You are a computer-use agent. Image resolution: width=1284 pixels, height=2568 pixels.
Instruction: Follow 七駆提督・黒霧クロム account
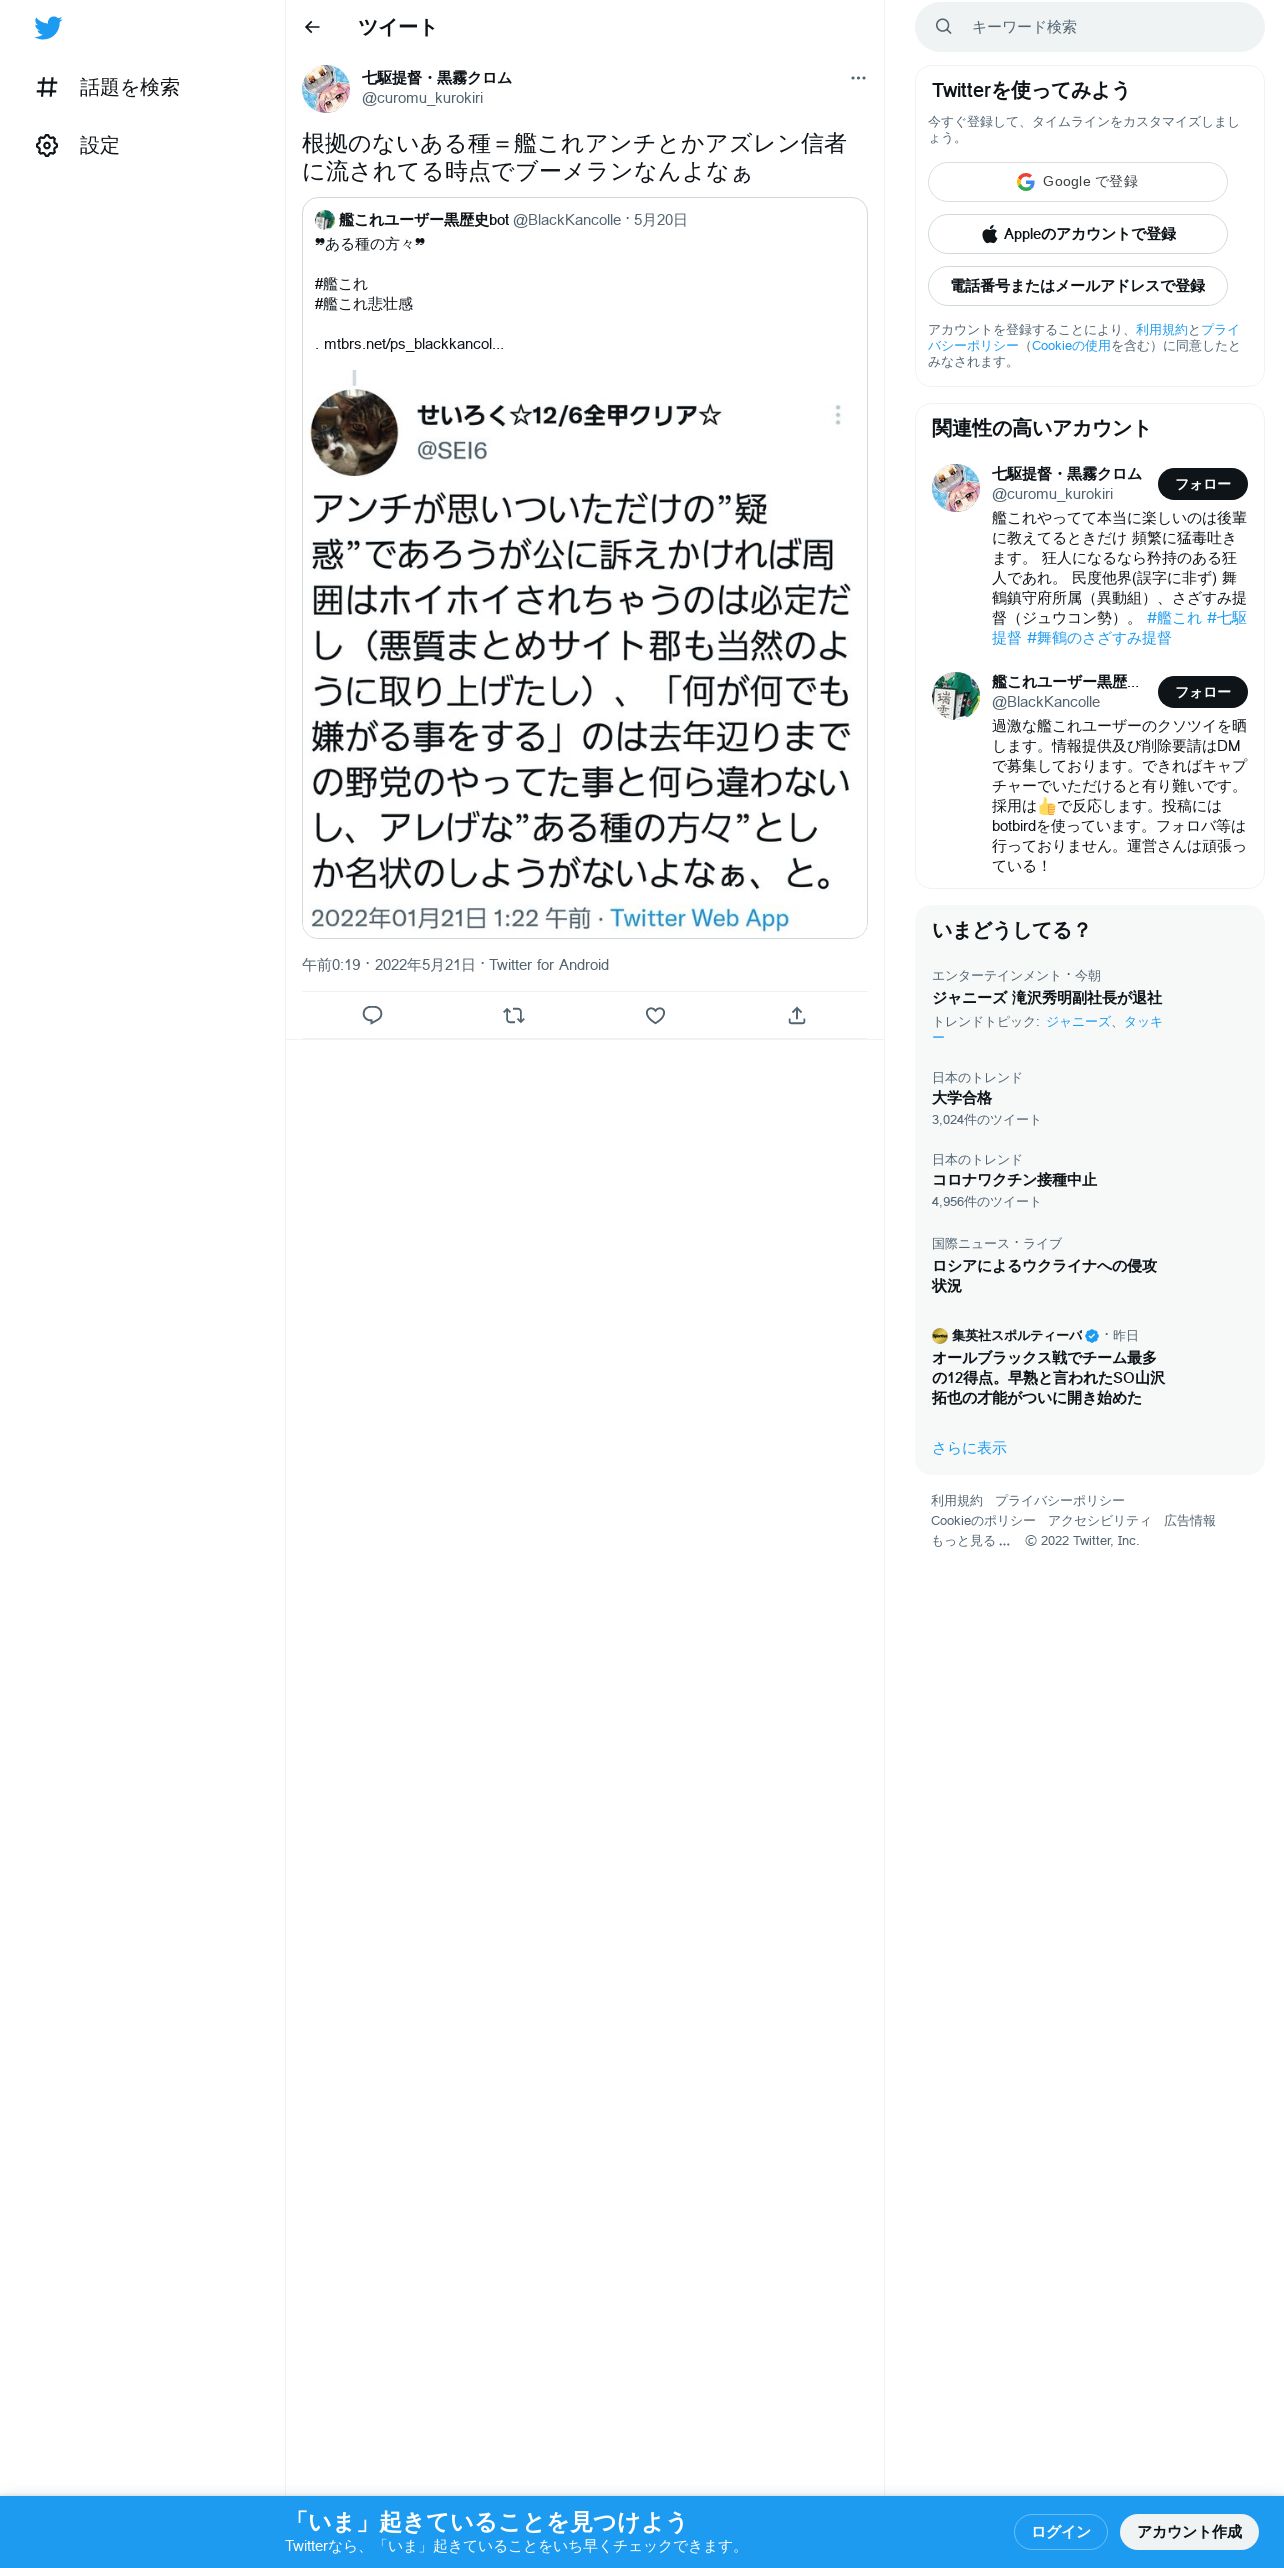(1203, 484)
